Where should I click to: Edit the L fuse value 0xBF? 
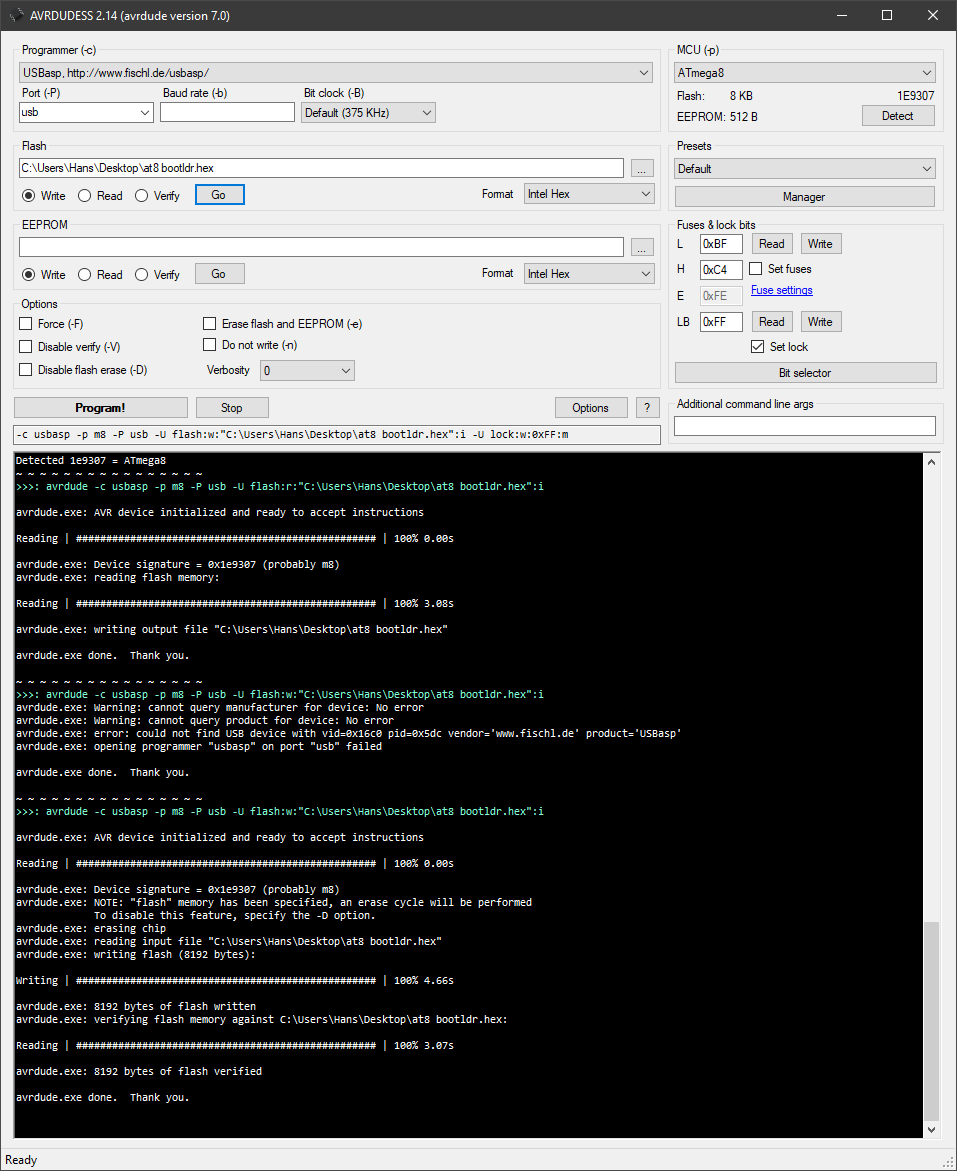coord(721,243)
